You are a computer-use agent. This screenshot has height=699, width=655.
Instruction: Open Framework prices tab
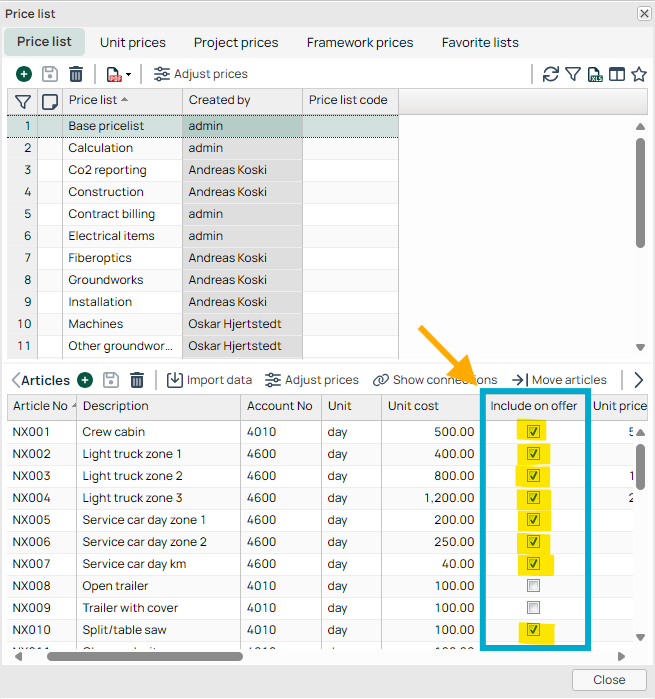click(360, 42)
